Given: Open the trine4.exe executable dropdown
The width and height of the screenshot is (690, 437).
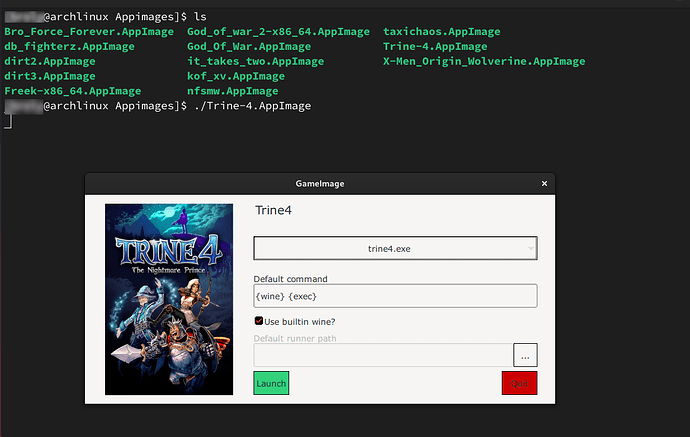Looking at the screenshot, I should coord(395,248).
